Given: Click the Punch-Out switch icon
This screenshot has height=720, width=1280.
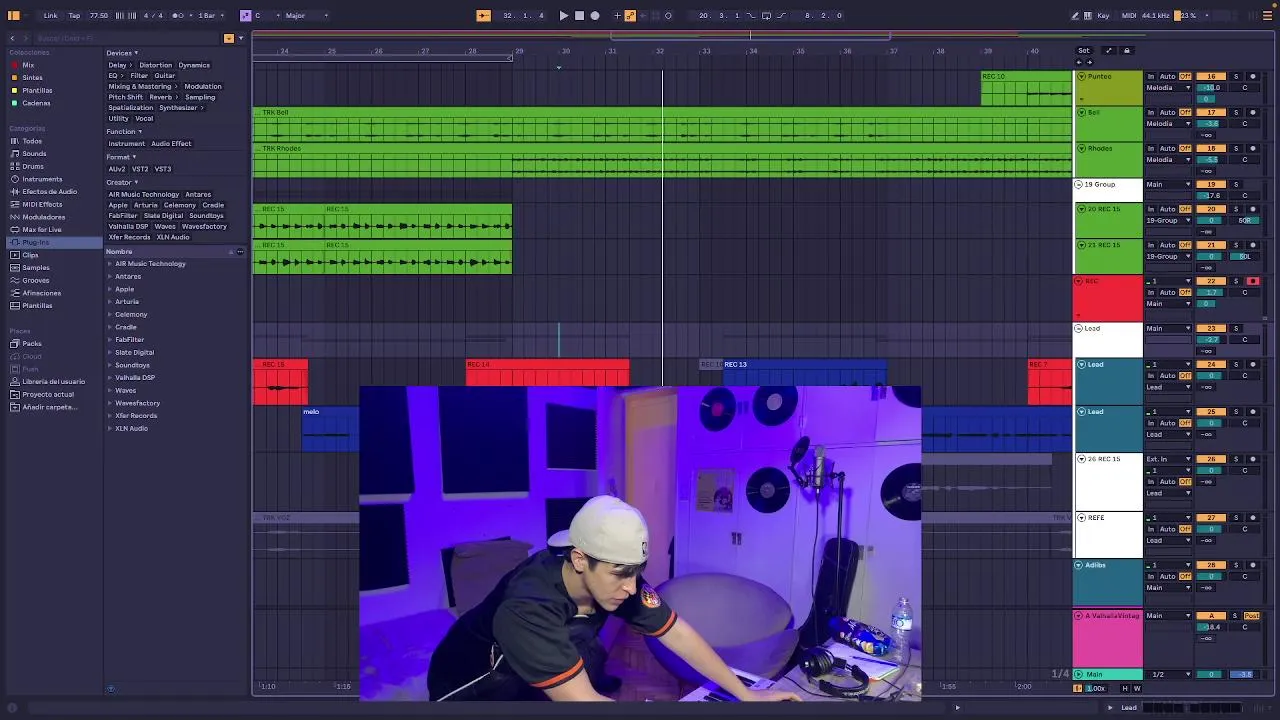Looking at the screenshot, I should pyautogui.click(x=783, y=15).
